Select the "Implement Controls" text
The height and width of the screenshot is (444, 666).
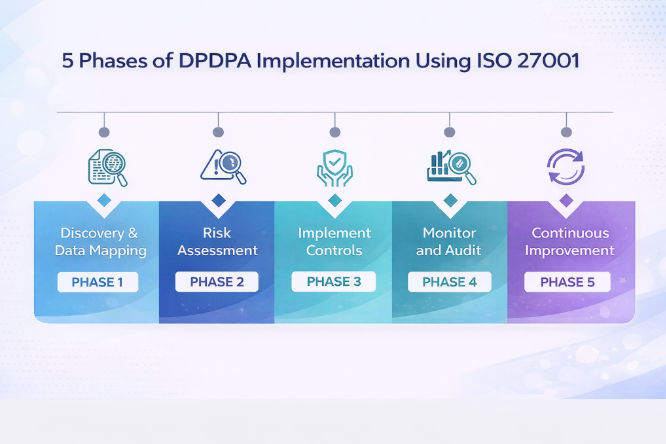point(334,242)
